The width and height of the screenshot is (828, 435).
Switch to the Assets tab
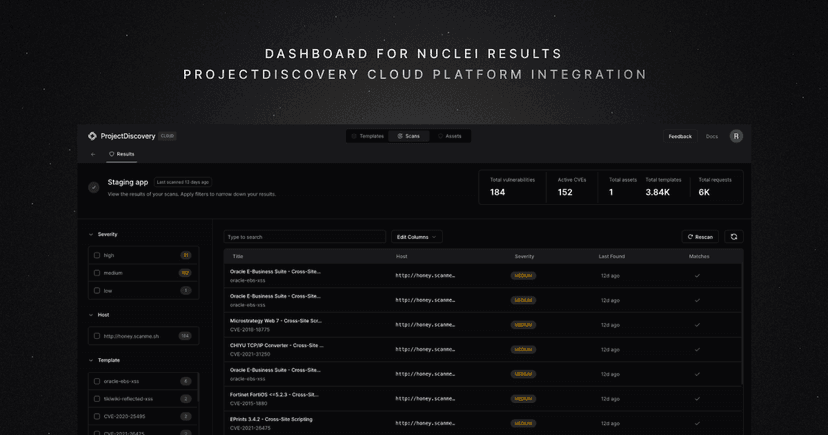pos(449,136)
